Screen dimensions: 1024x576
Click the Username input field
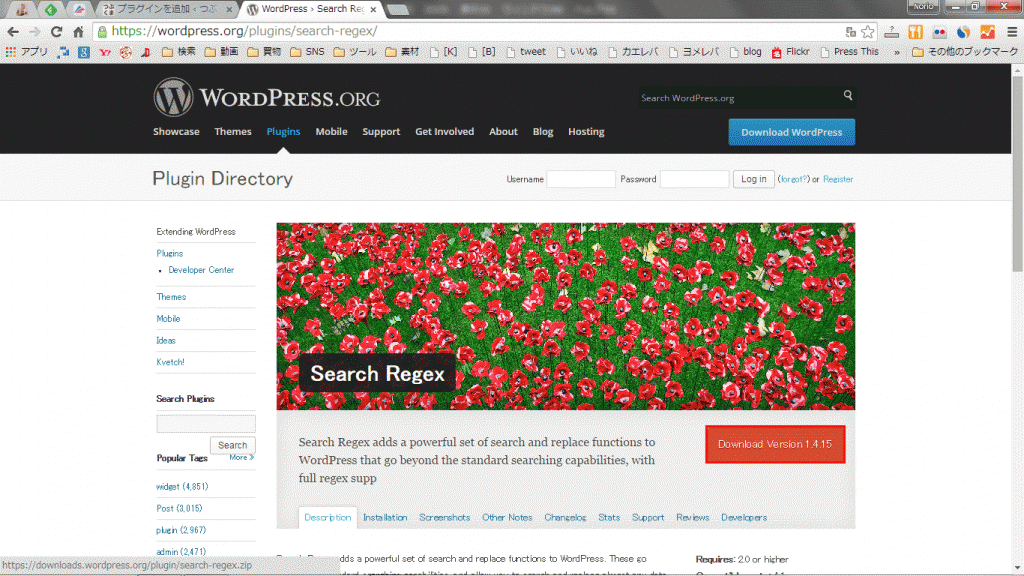coord(581,179)
